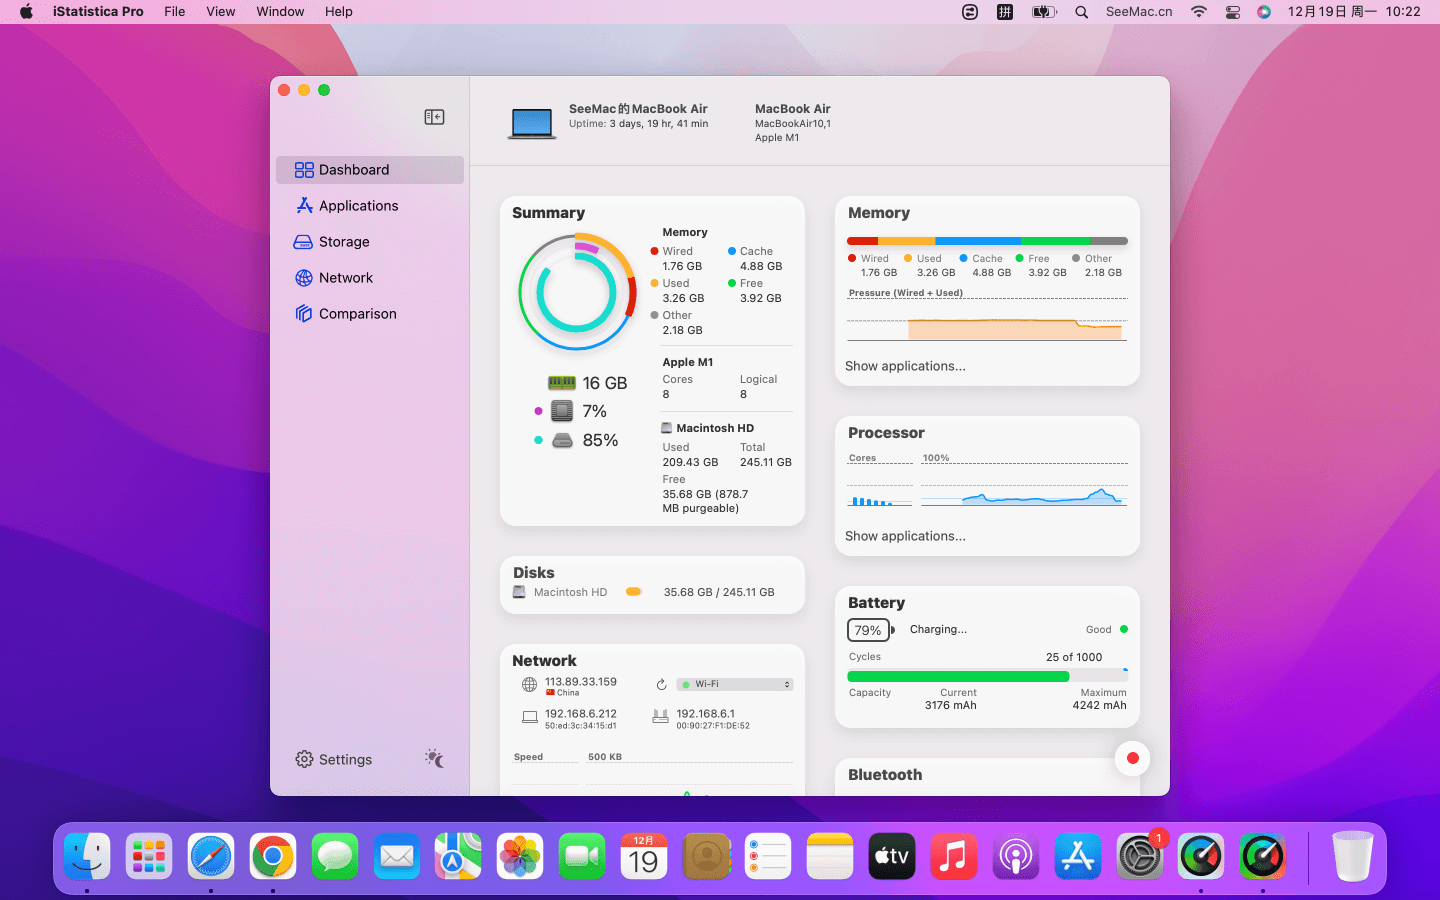This screenshot has width=1440, height=900.
Task: Show applications in Processor card
Action: (905, 536)
